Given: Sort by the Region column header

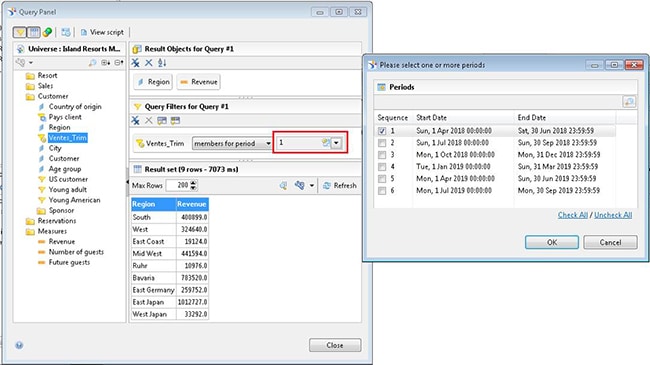Looking at the screenshot, I should 153,204.
